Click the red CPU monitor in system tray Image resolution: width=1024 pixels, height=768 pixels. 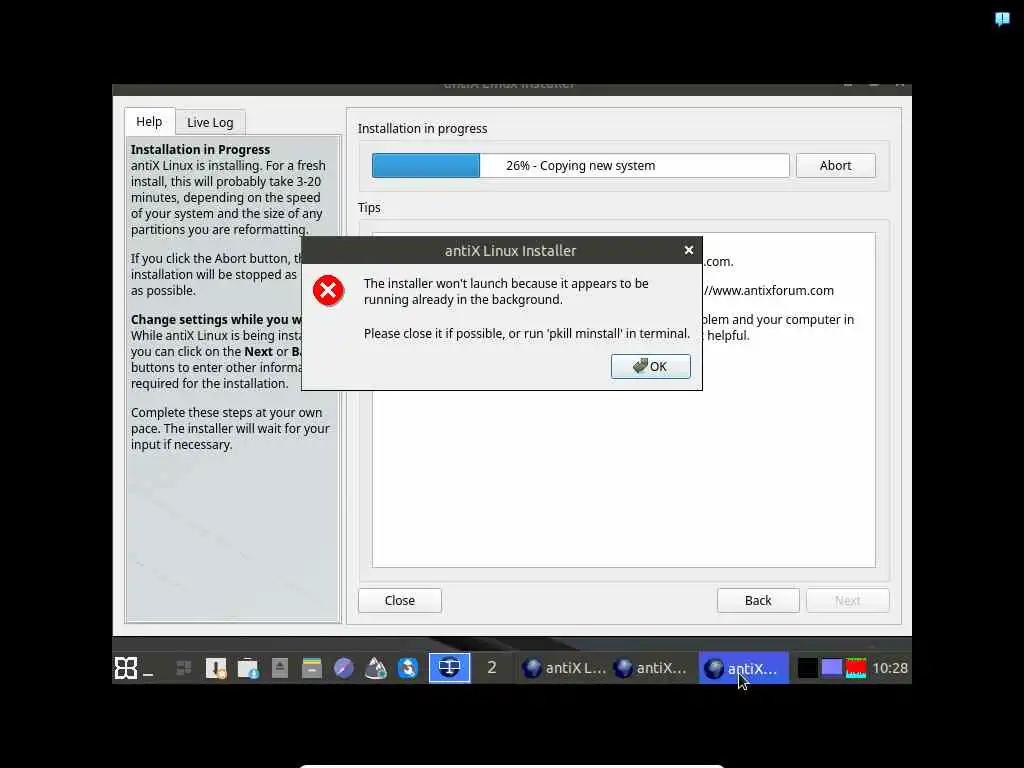click(x=856, y=668)
